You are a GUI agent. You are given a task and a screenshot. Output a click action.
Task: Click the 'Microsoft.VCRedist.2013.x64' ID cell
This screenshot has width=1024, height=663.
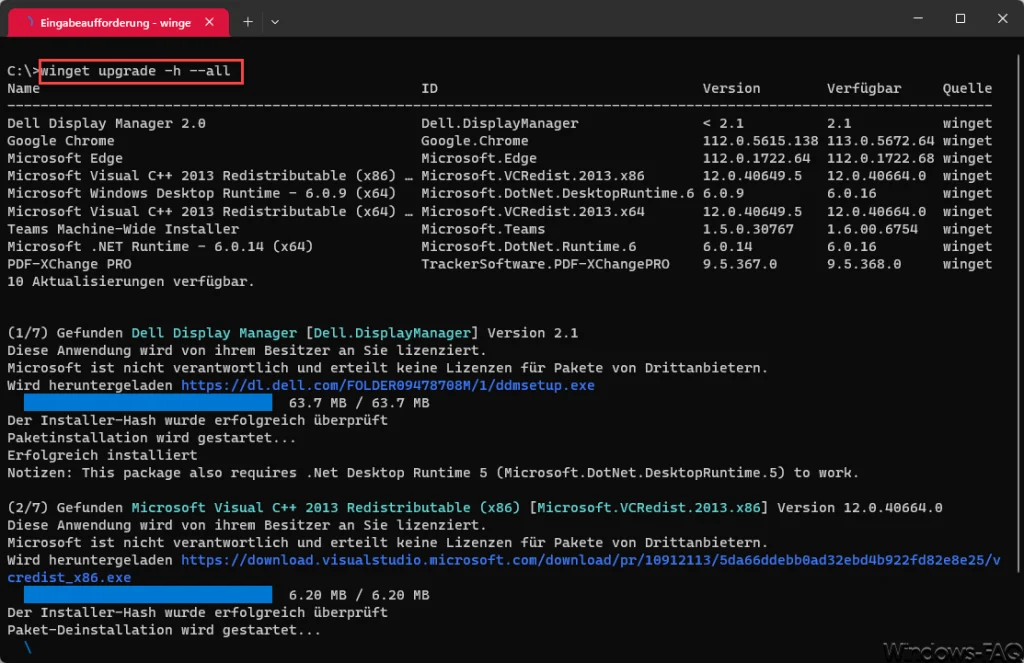tap(533, 212)
